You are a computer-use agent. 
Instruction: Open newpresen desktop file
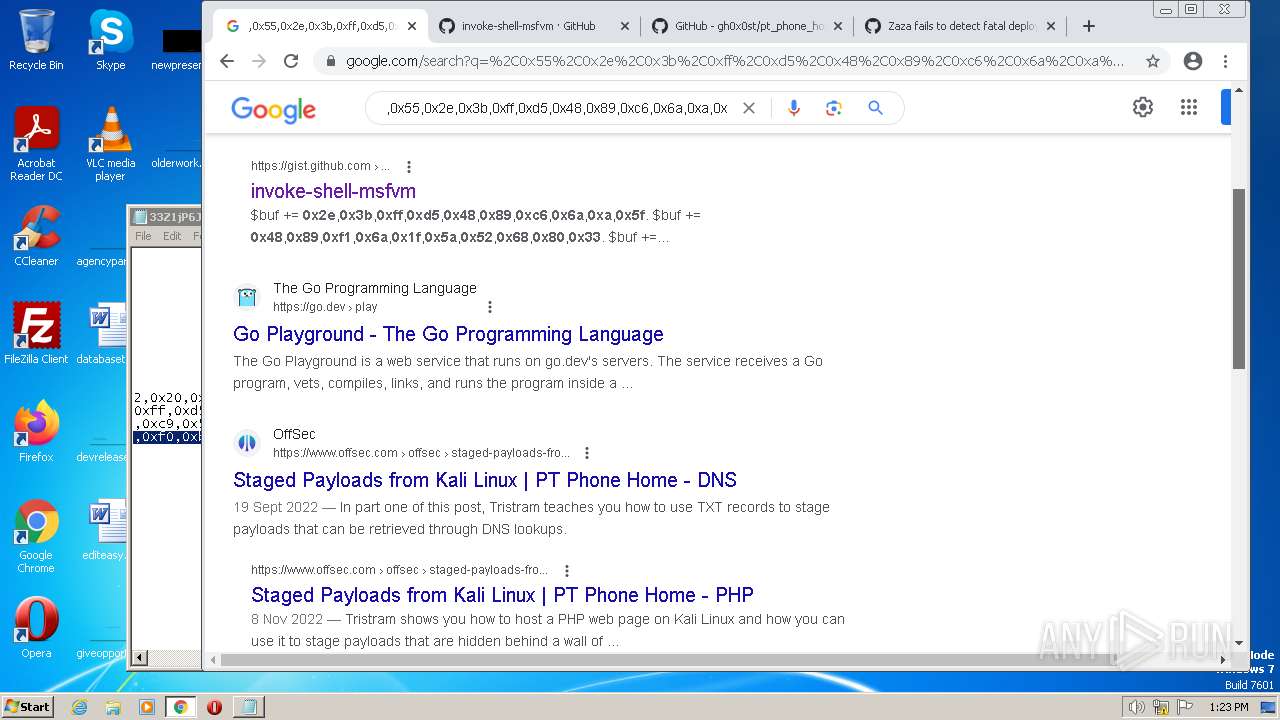pyautogui.click(x=176, y=48)
